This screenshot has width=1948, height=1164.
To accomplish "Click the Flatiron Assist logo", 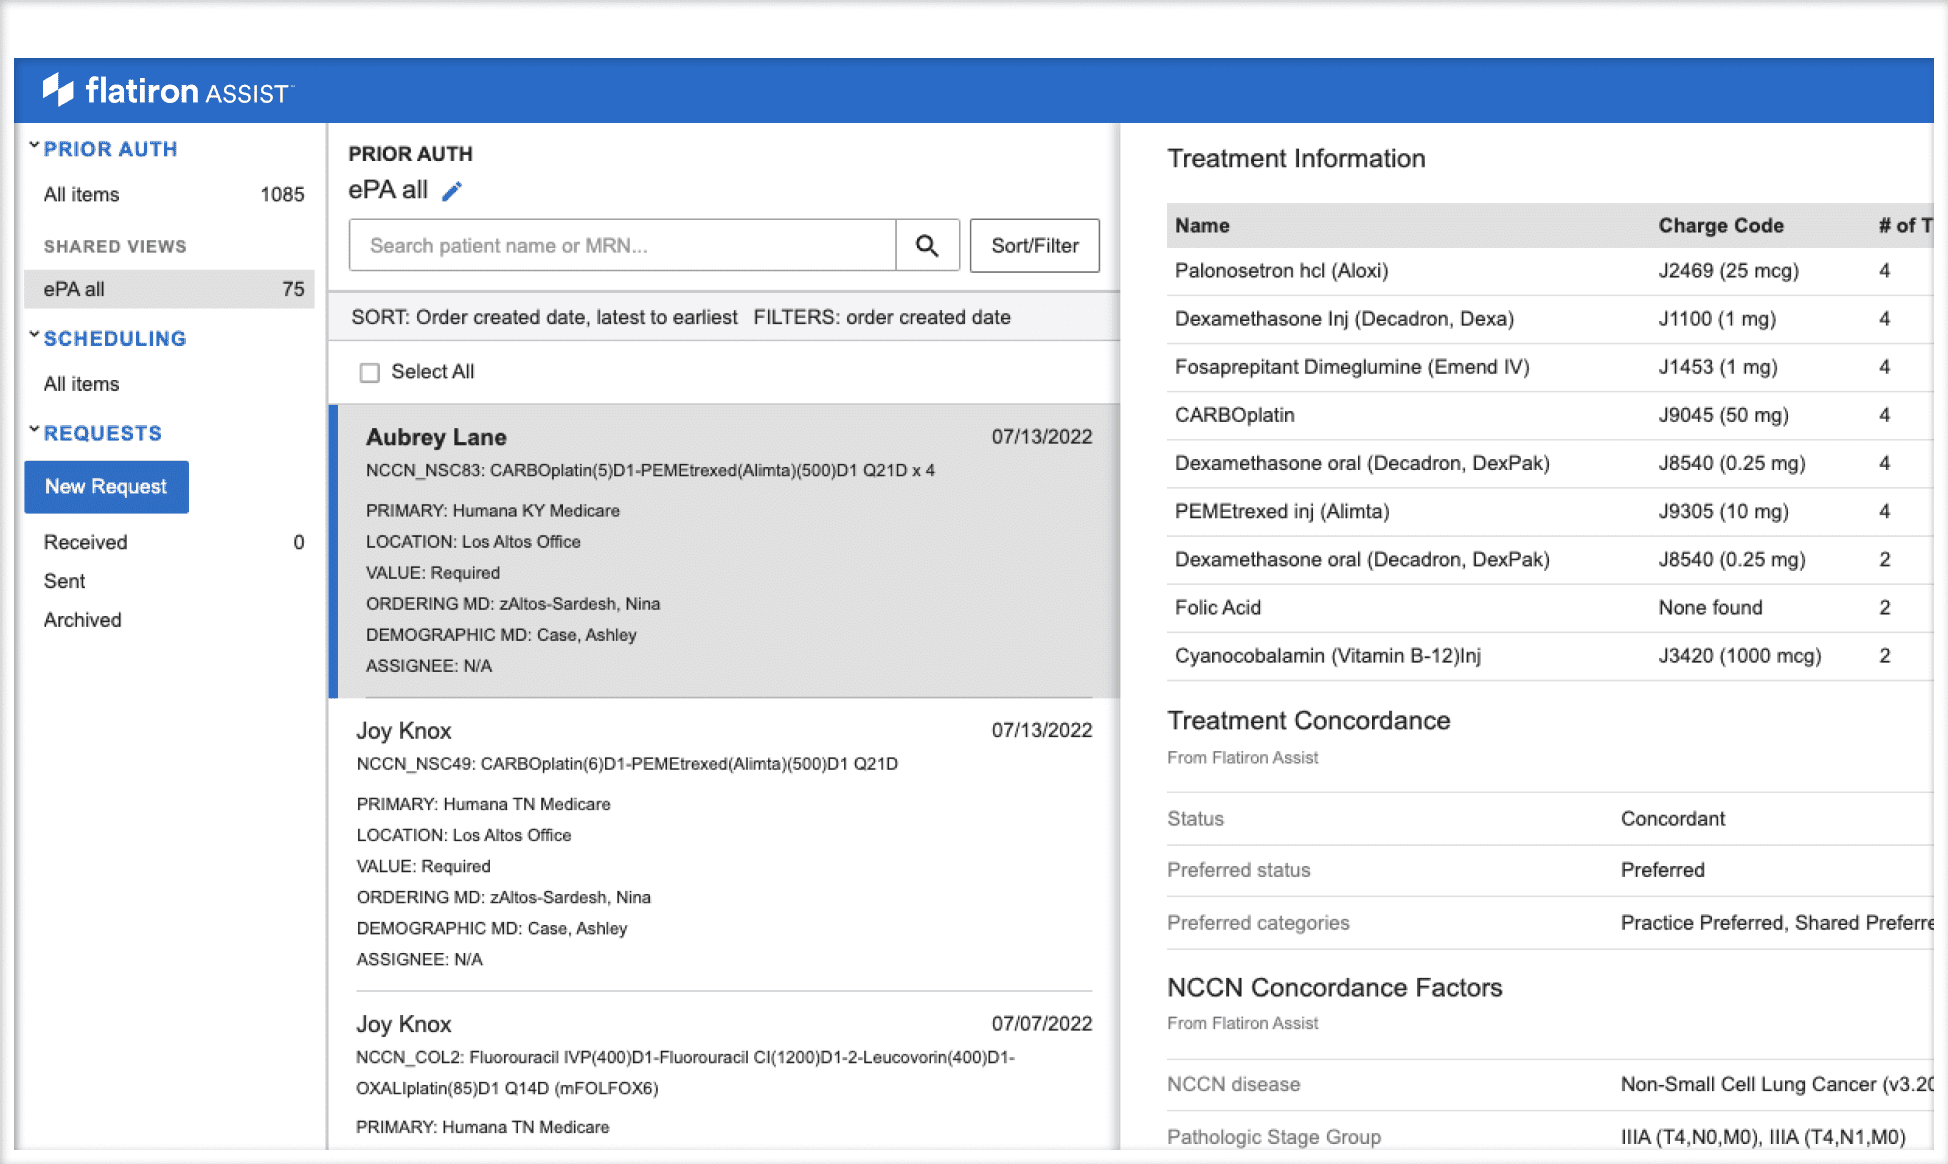I will [x=166, y=91].
